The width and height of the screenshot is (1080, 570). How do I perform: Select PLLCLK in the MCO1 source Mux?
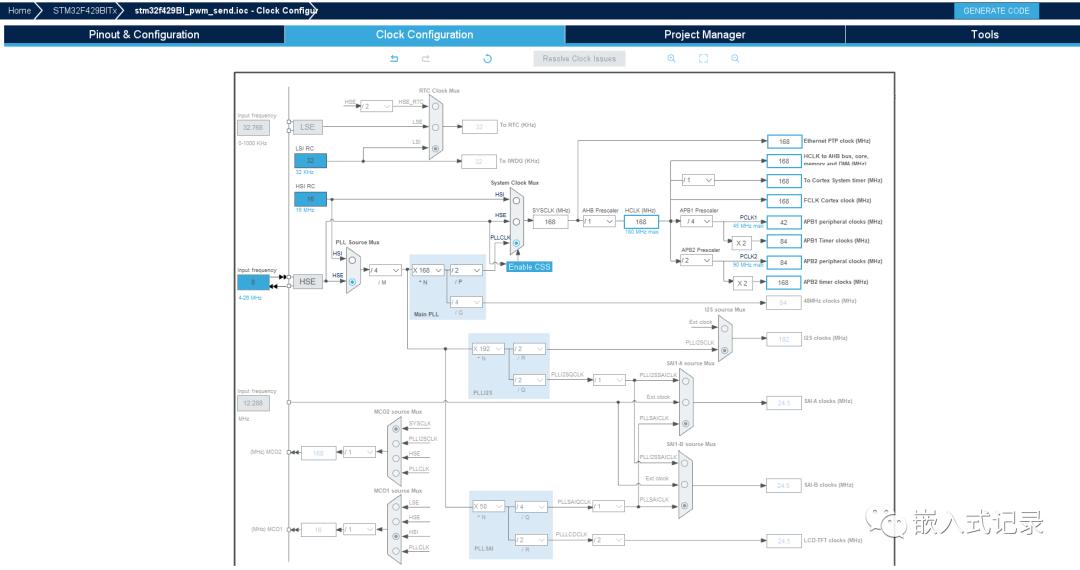[395, 551]
